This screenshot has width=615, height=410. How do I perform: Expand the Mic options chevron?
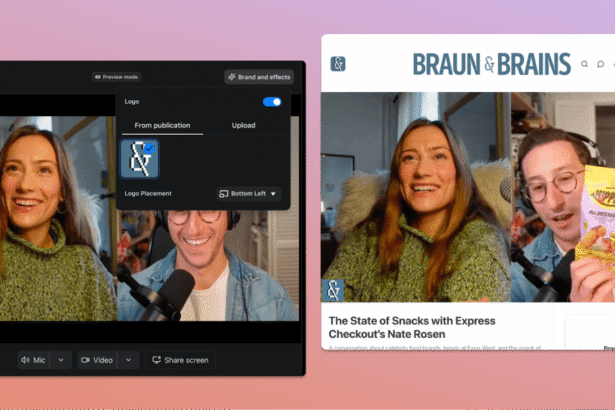pos(61,360)
